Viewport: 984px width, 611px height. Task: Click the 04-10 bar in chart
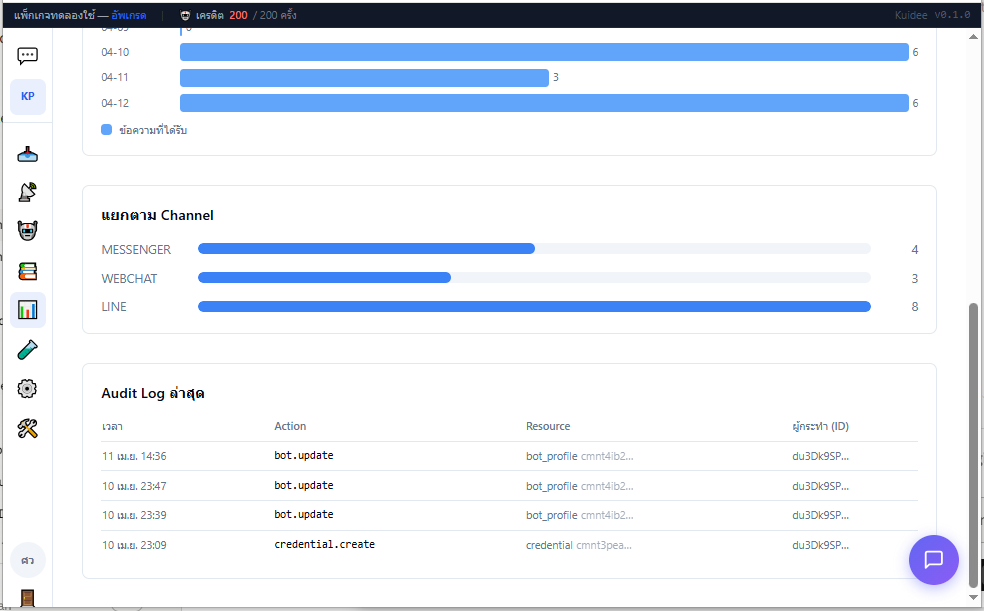point(544,52)
